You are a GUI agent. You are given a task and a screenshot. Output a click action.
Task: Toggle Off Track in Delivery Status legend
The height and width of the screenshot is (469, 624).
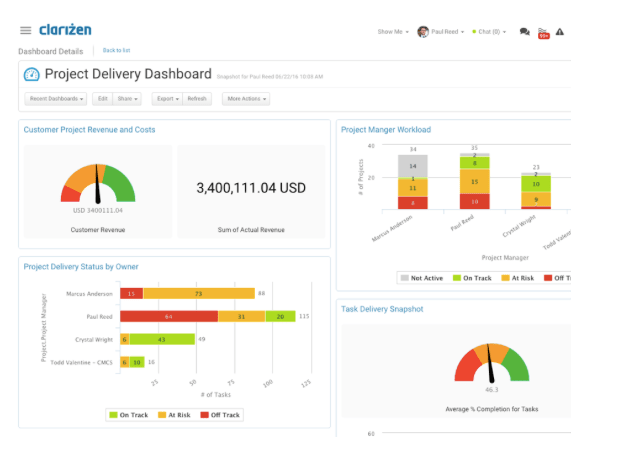pyautogui.click(x=220, y=415)
